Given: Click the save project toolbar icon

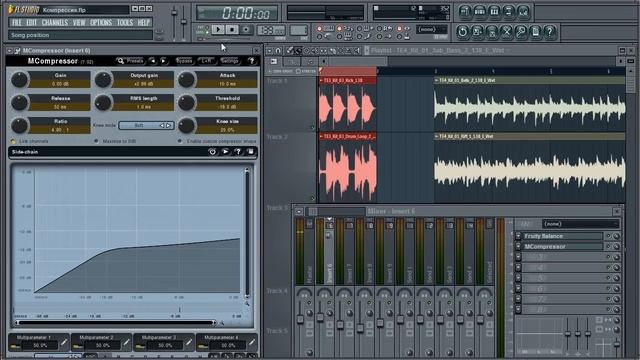Looking at the screenshot, I should pos(477,31).
